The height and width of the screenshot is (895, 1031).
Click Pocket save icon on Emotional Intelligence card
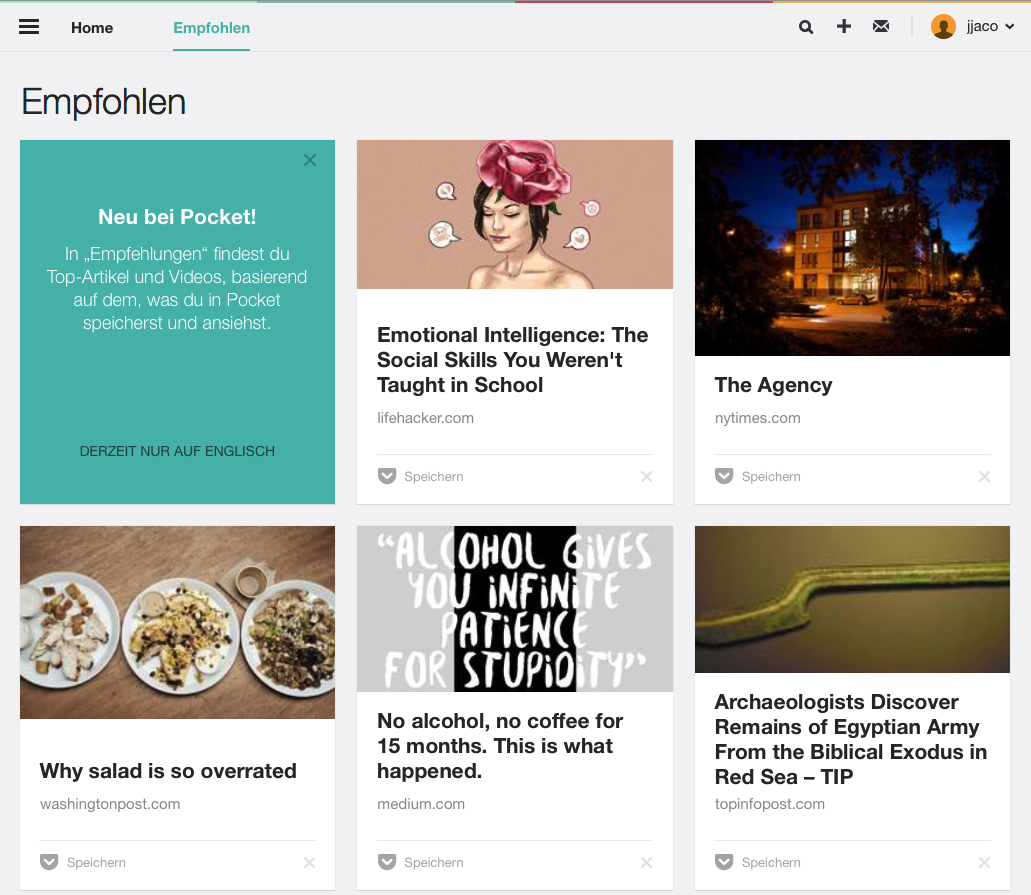[387, 476]
